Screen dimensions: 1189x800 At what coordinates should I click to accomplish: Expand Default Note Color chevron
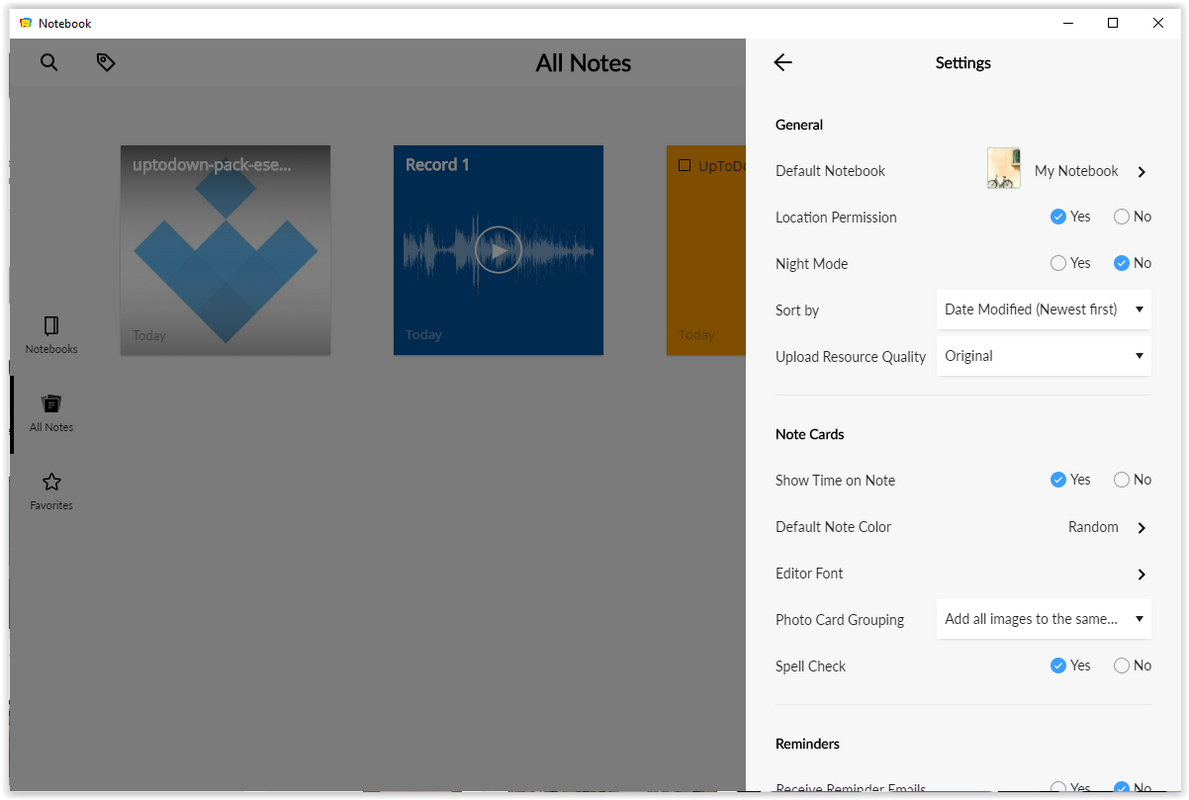[x=1141, y=528]
